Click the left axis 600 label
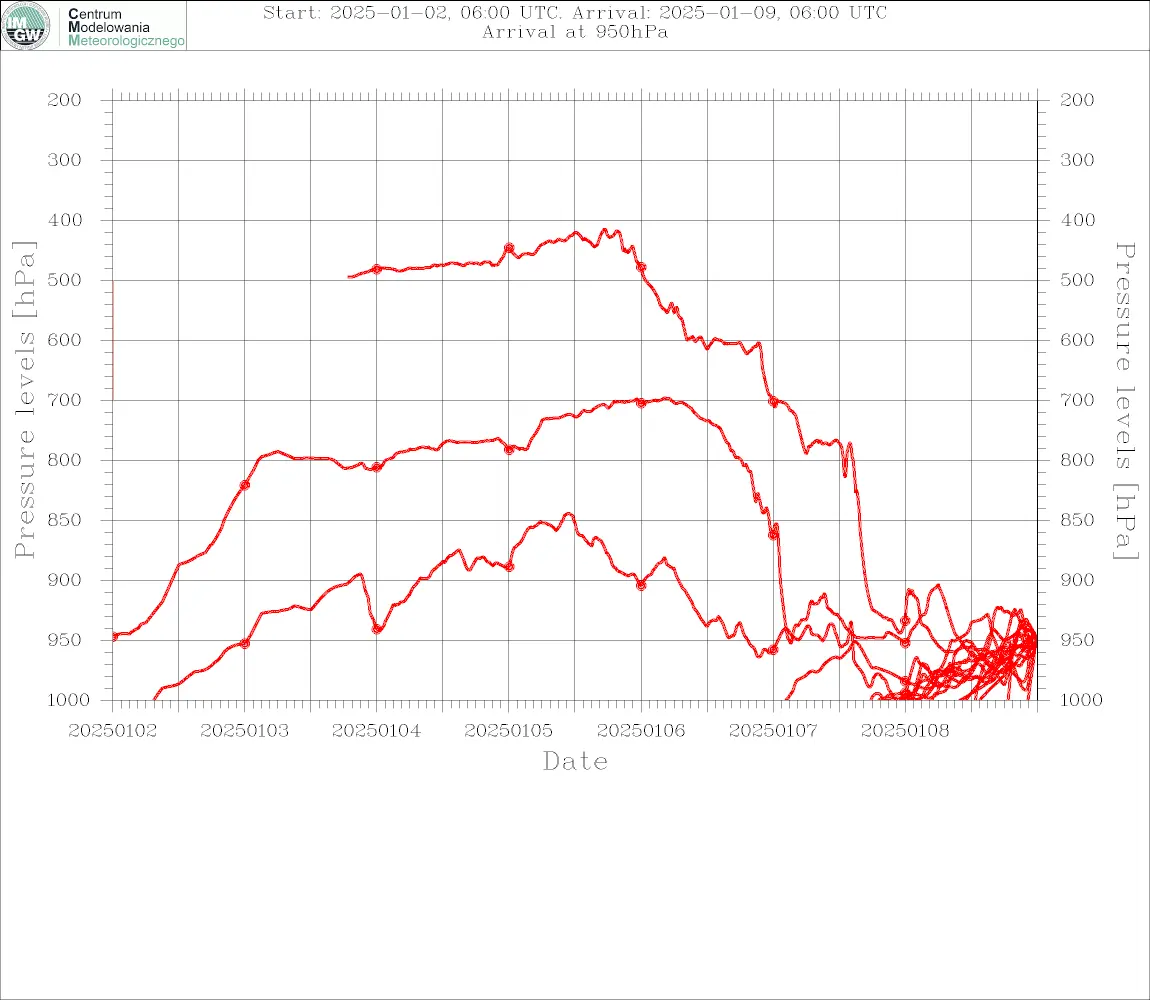The height and width of the screenshot is (1000, 1150). (x=64, y=340)
